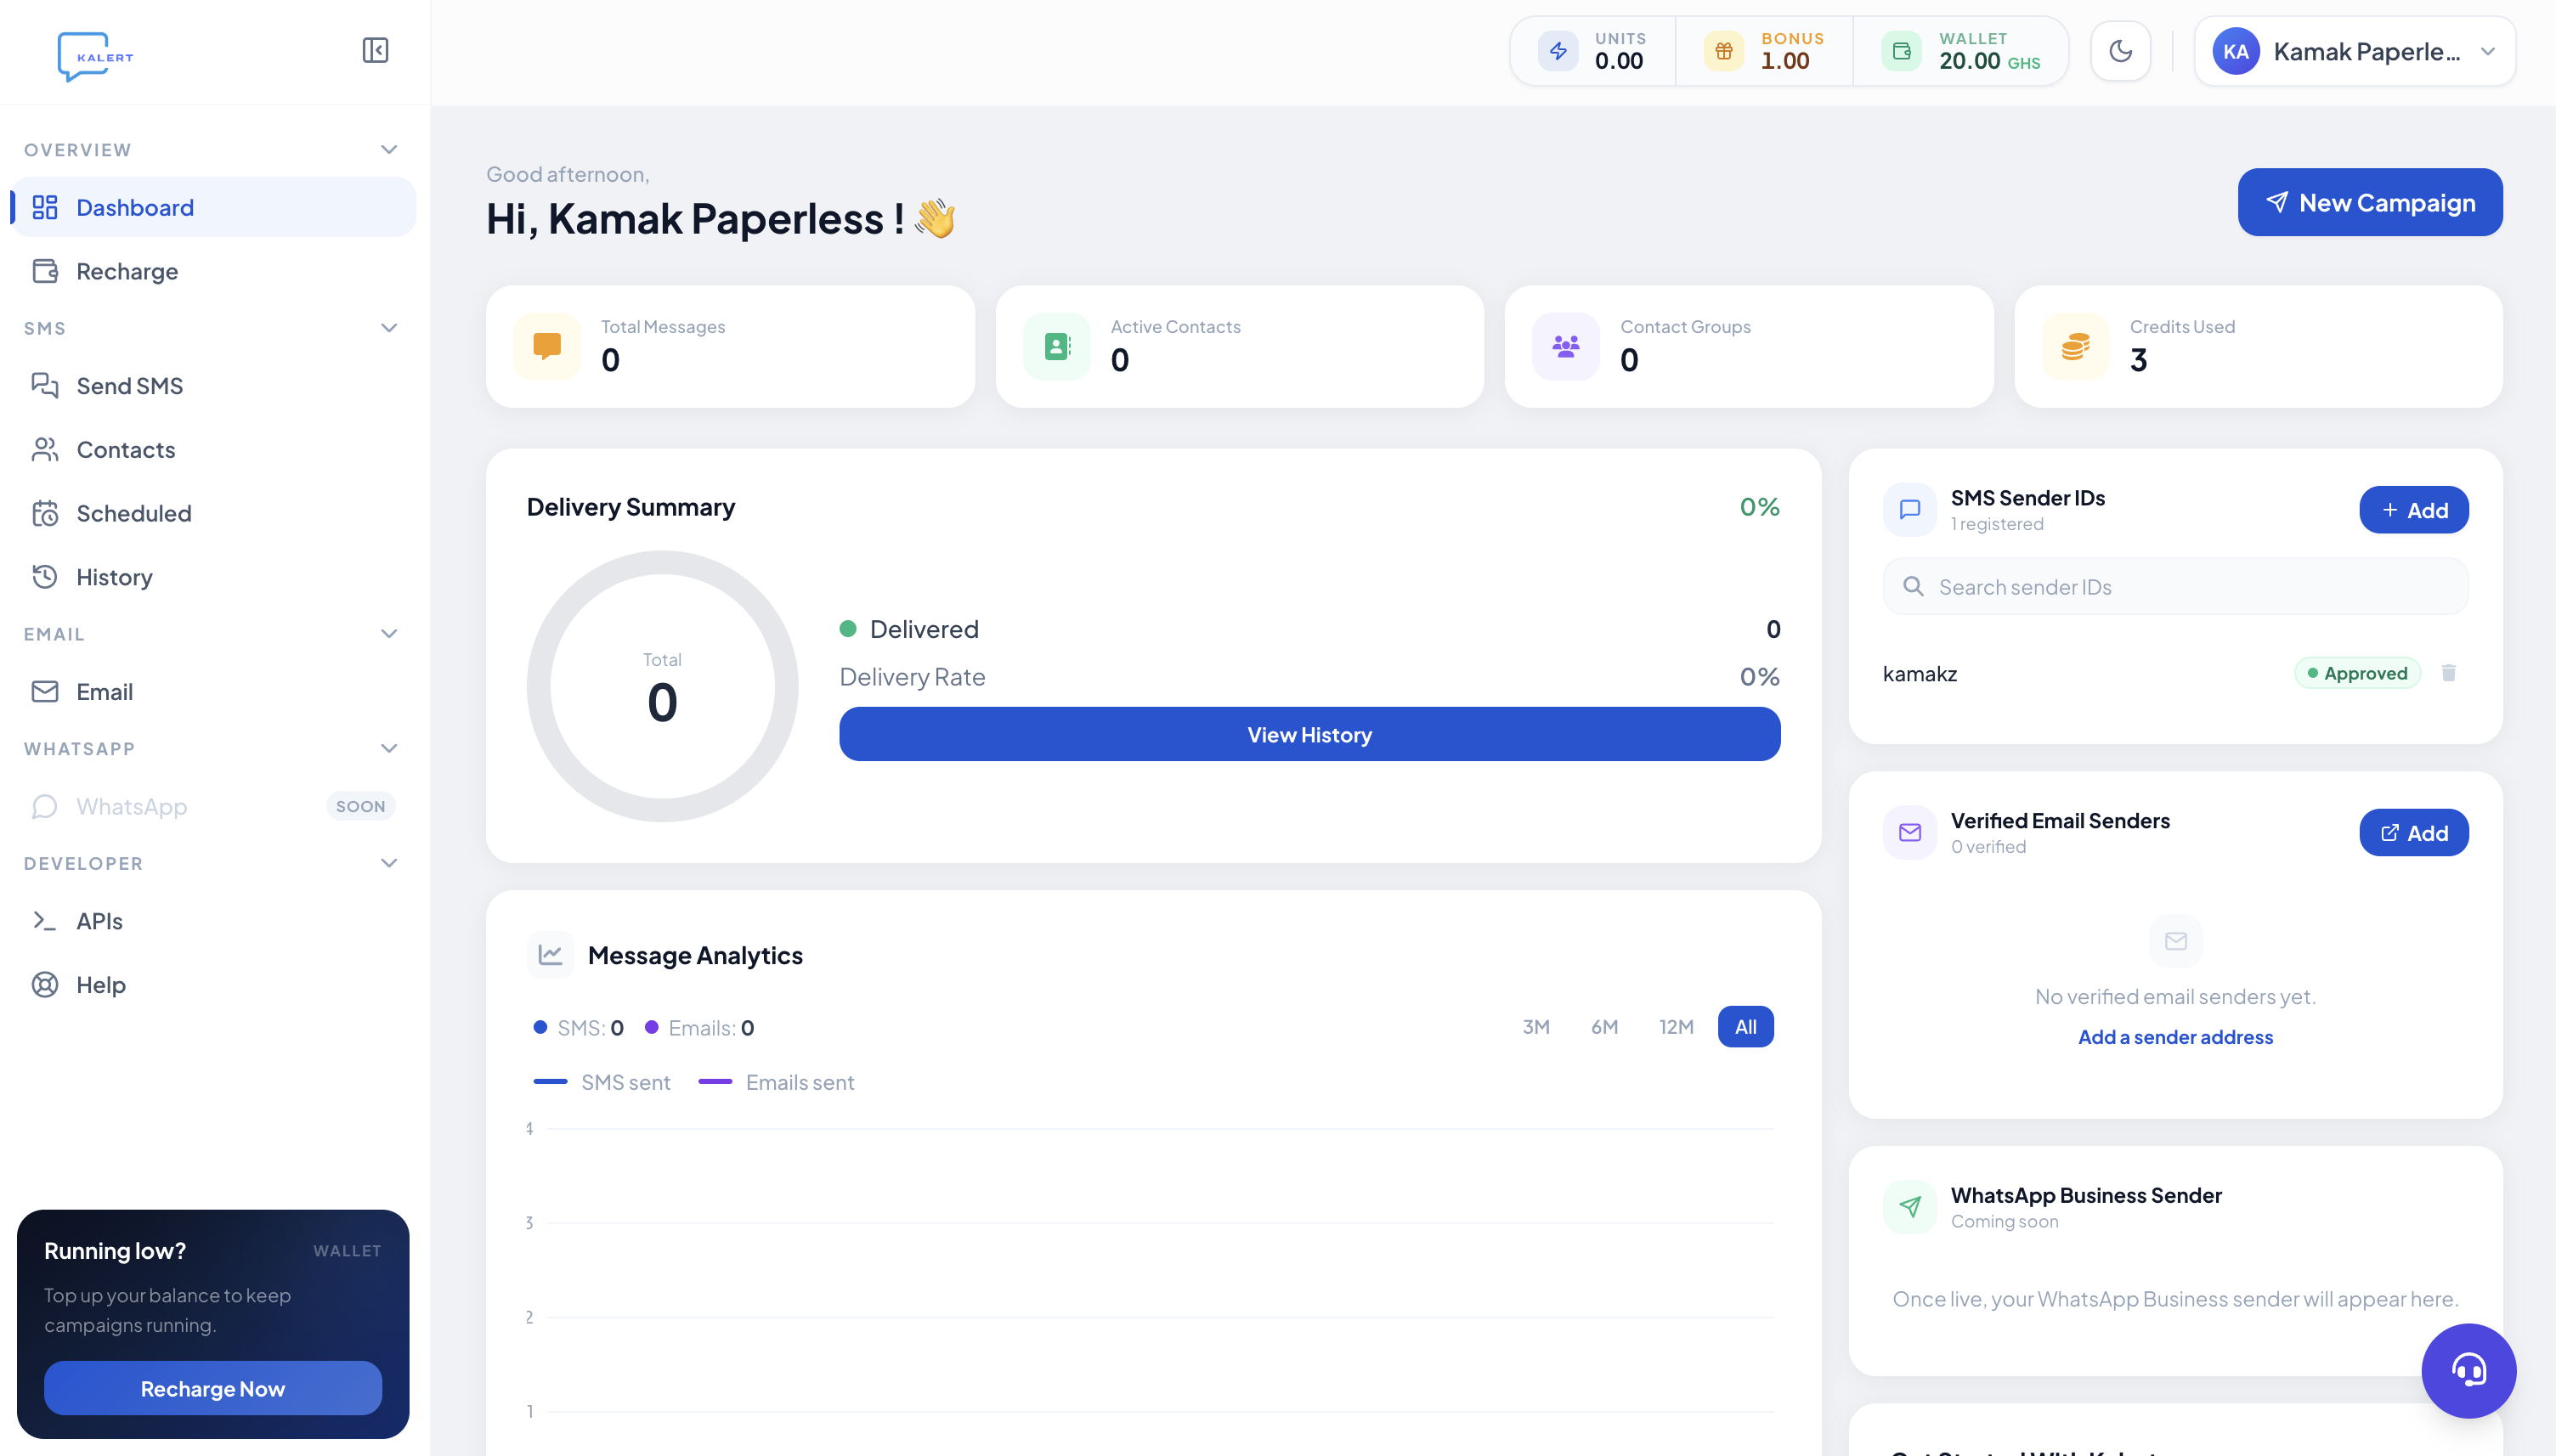The height and width of the screenshot is (1456, 2556).
Task: Open Scheduled messages
Action: tap(213, 513)
